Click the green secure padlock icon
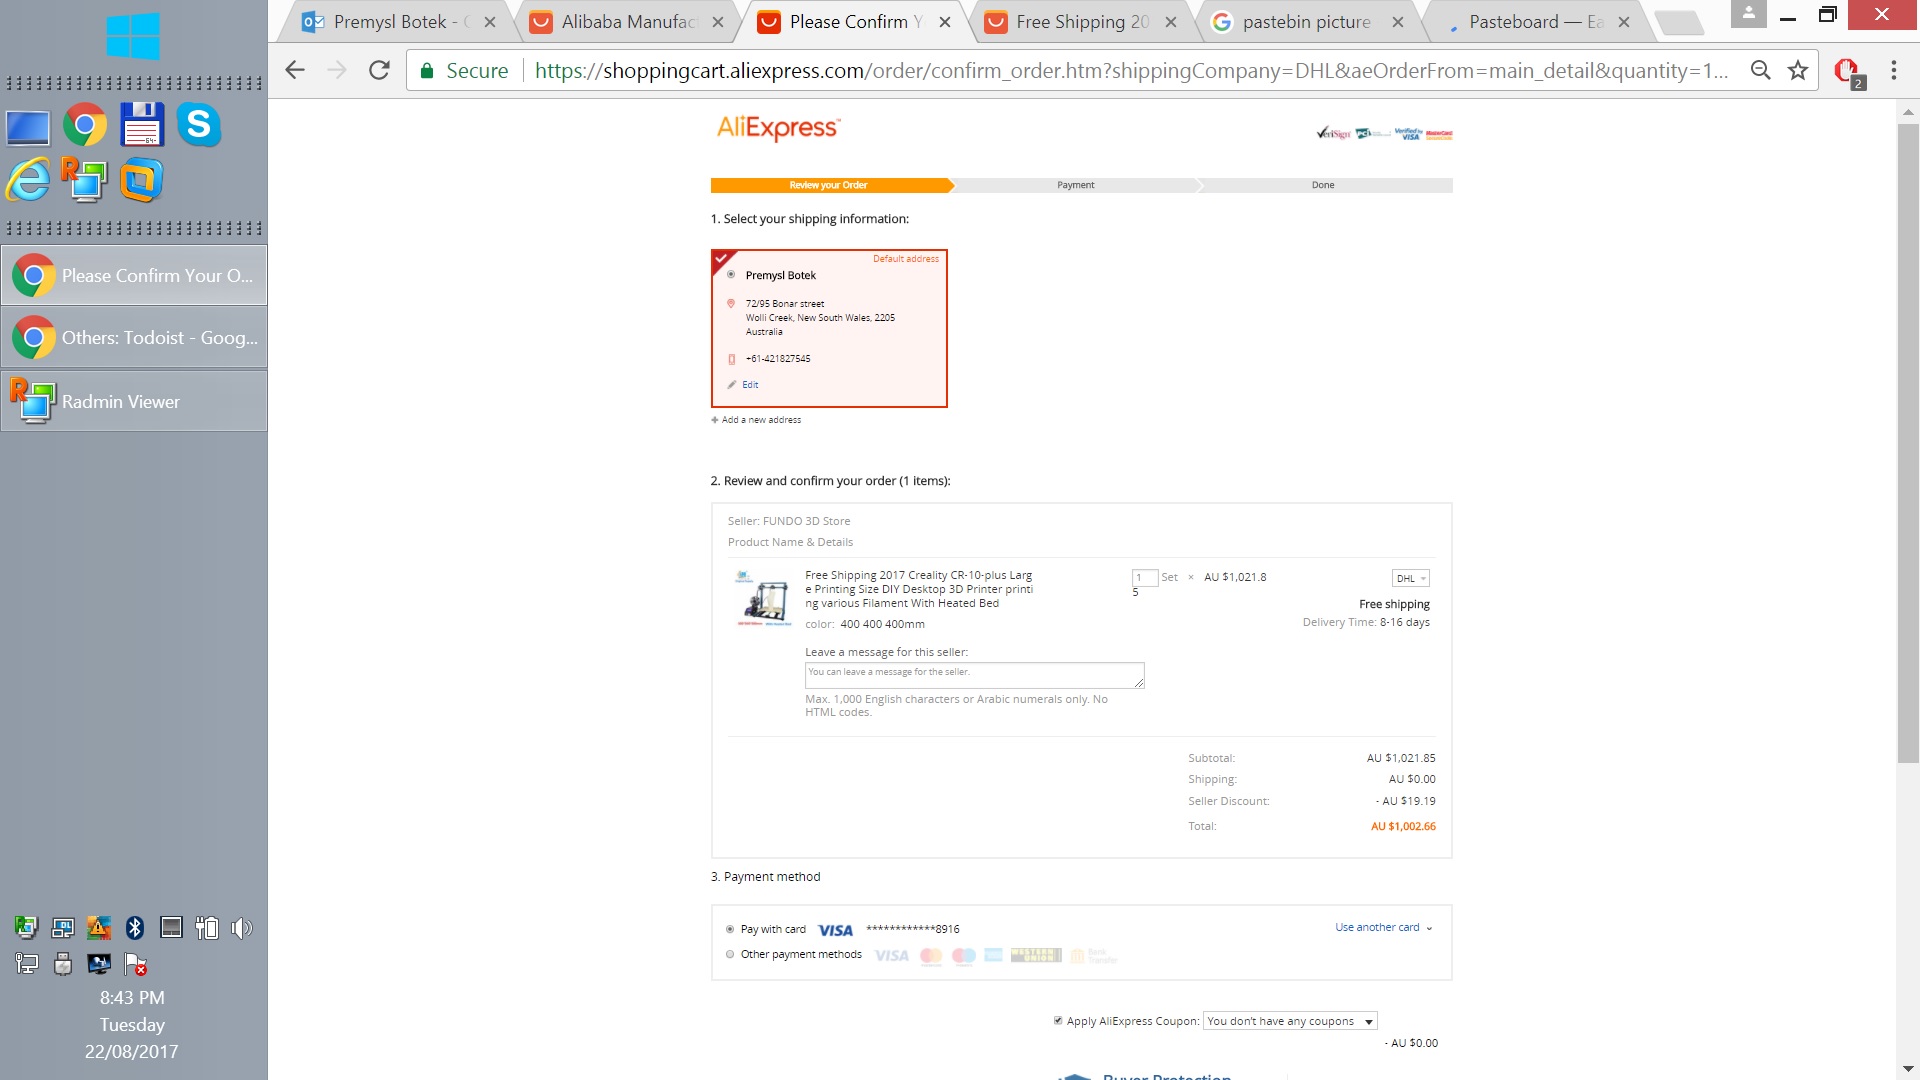1920x1080 pixels. 427,70
